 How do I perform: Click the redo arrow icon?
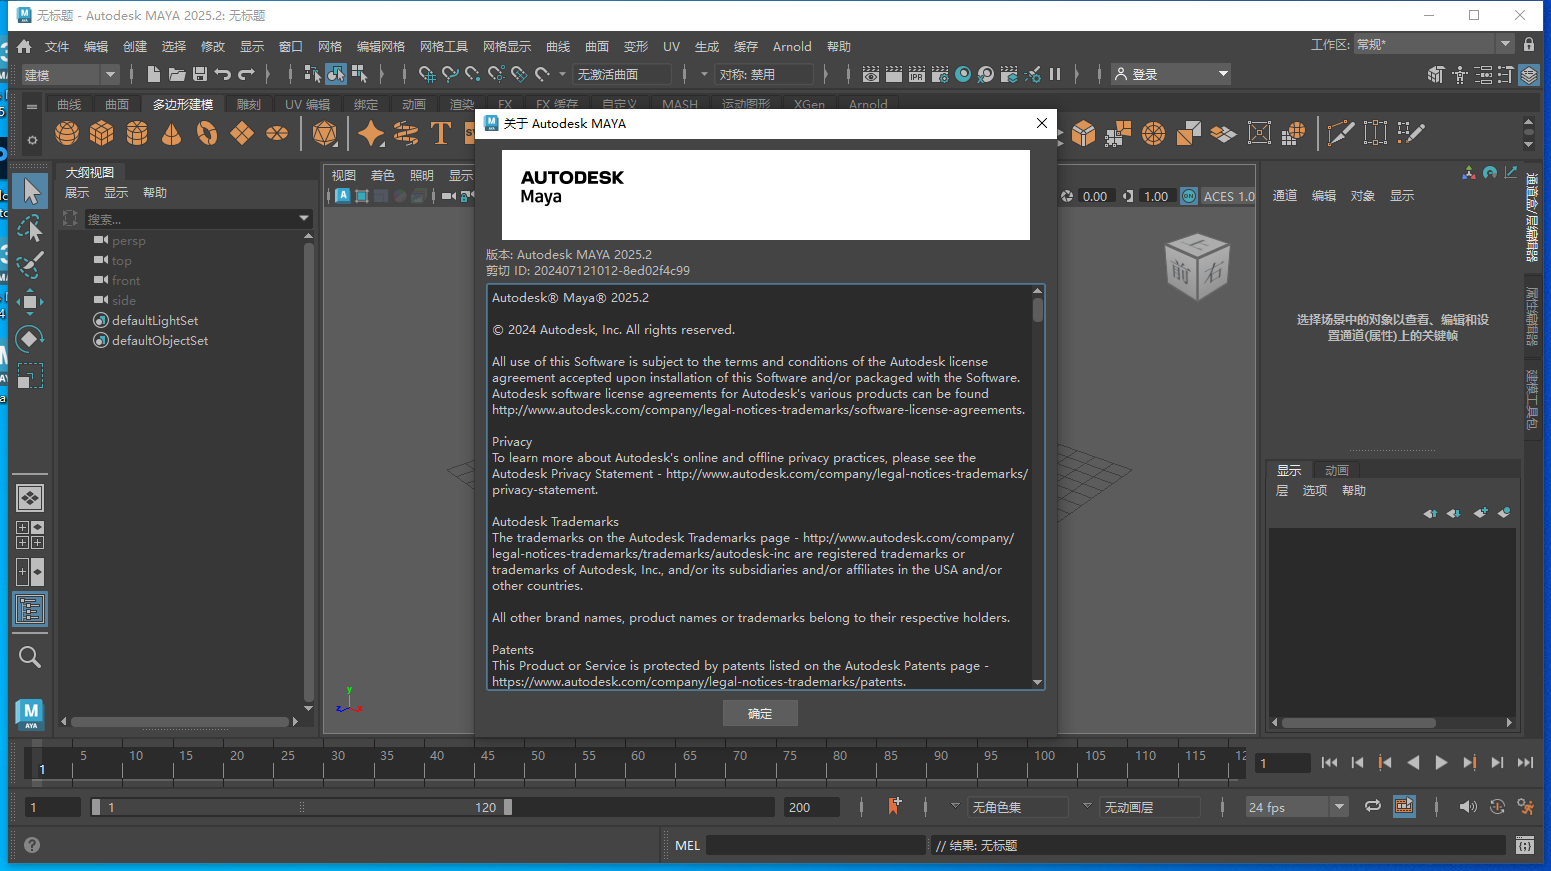click(246, 74)
